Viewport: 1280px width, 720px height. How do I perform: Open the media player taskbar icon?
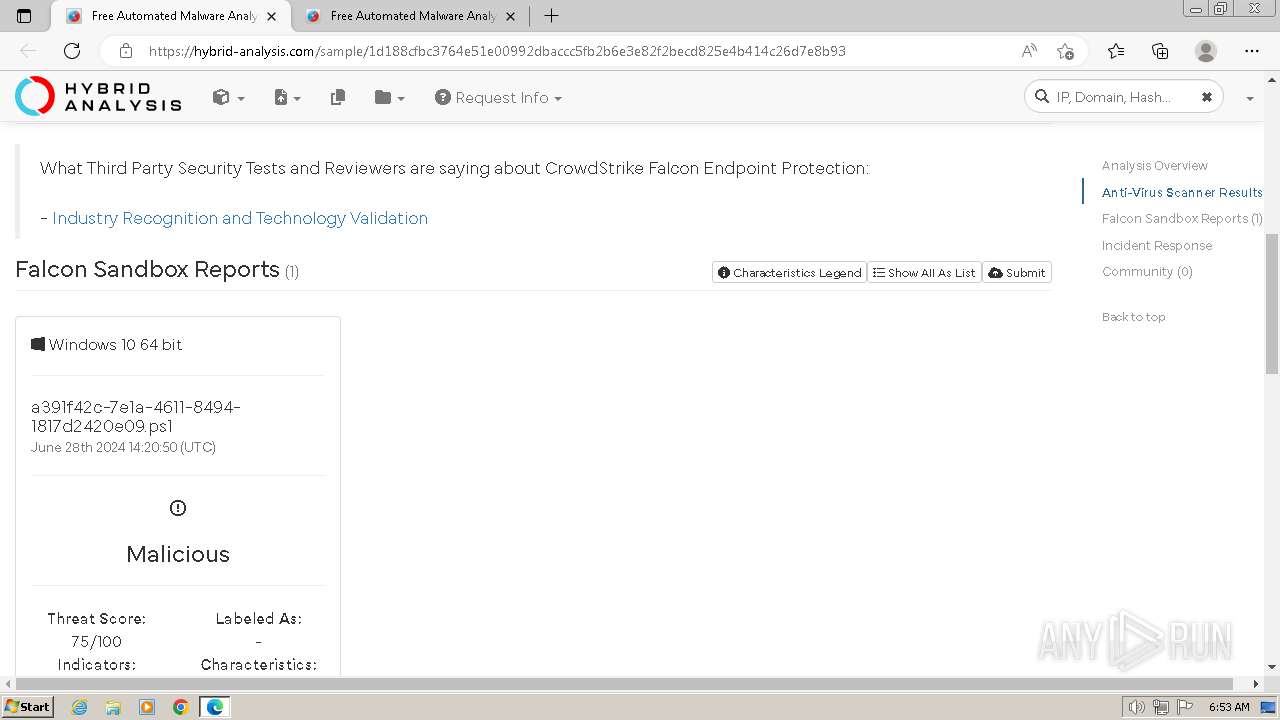pyautogui.click(x=147, y=707)
